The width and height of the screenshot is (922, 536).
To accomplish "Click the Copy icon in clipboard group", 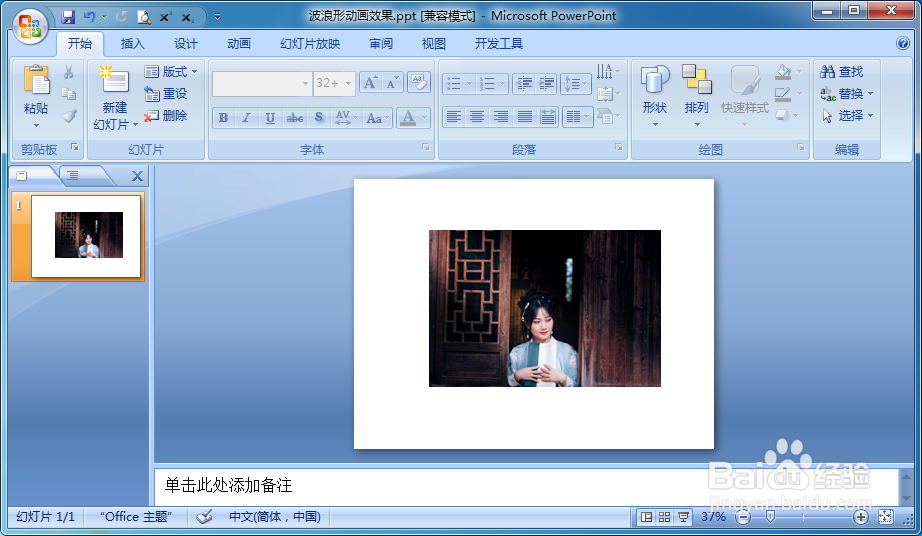I will [69, 93].
